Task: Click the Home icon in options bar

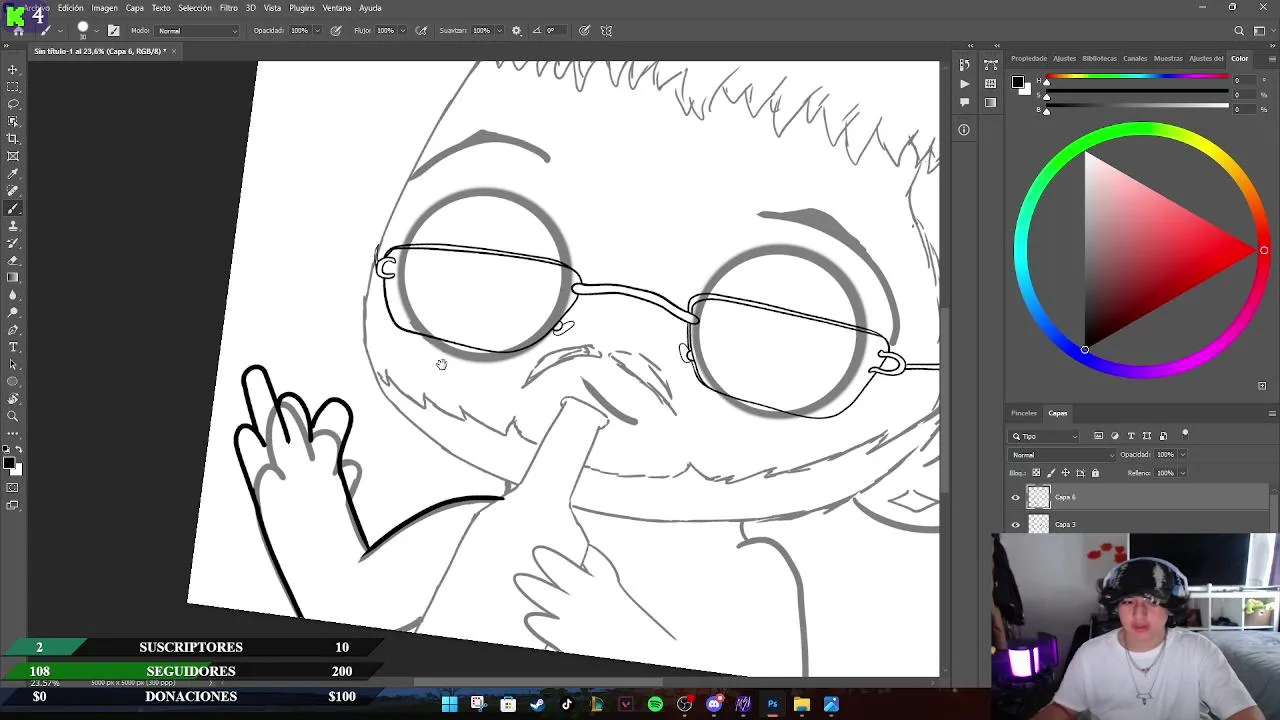Action: coord(18,31)
